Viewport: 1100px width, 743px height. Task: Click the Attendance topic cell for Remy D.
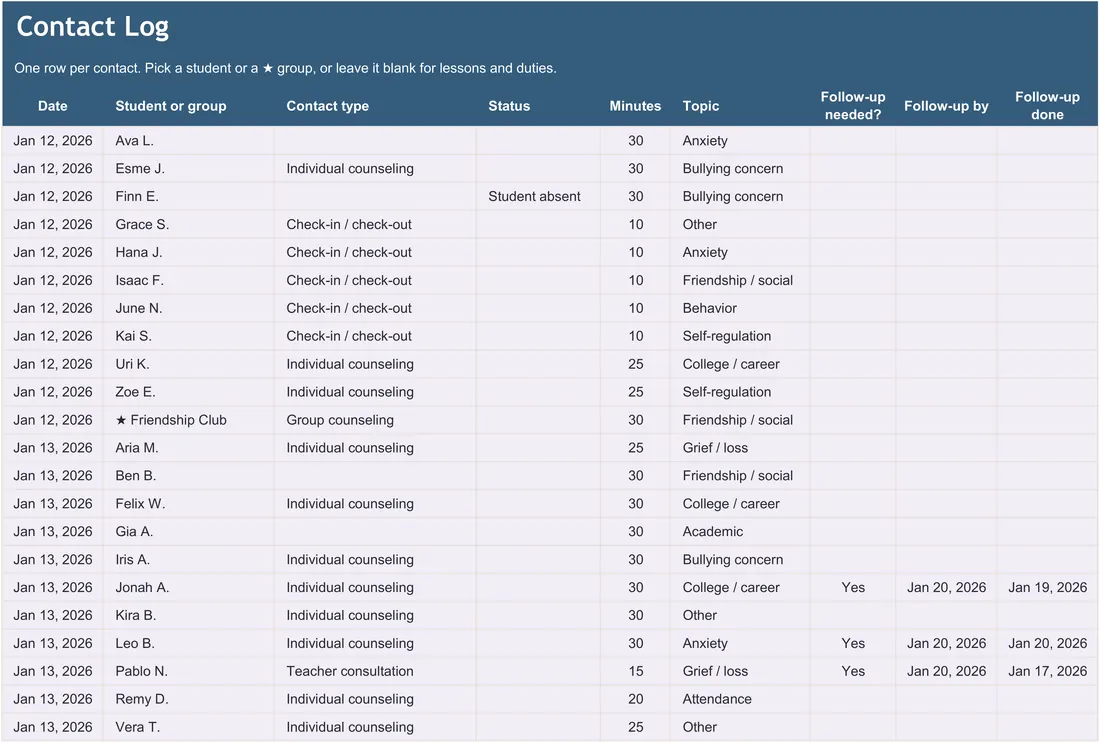(x=740, y=700)
